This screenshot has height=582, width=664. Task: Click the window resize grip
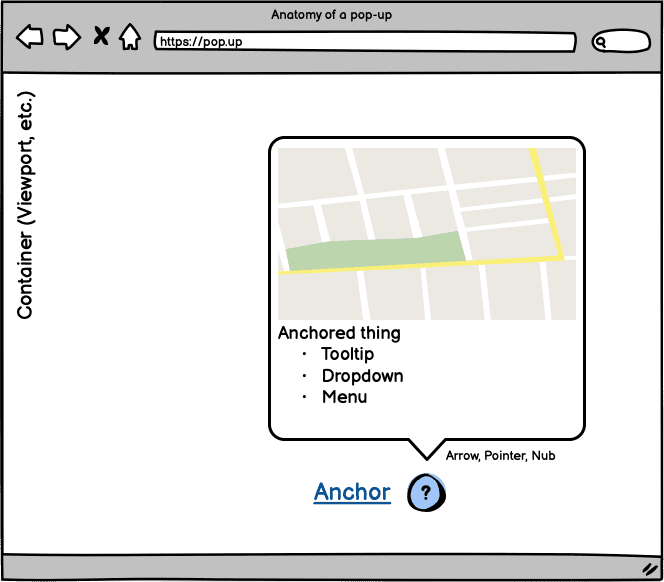[646, 566]
